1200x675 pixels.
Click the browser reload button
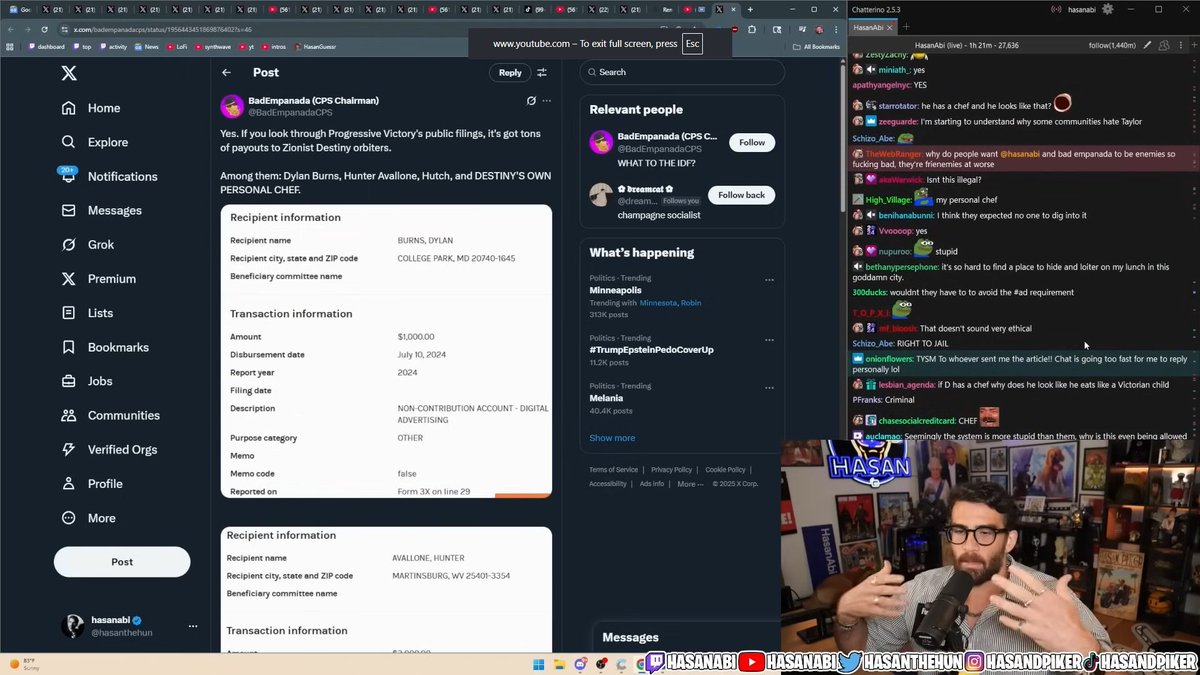click(44, 29)
